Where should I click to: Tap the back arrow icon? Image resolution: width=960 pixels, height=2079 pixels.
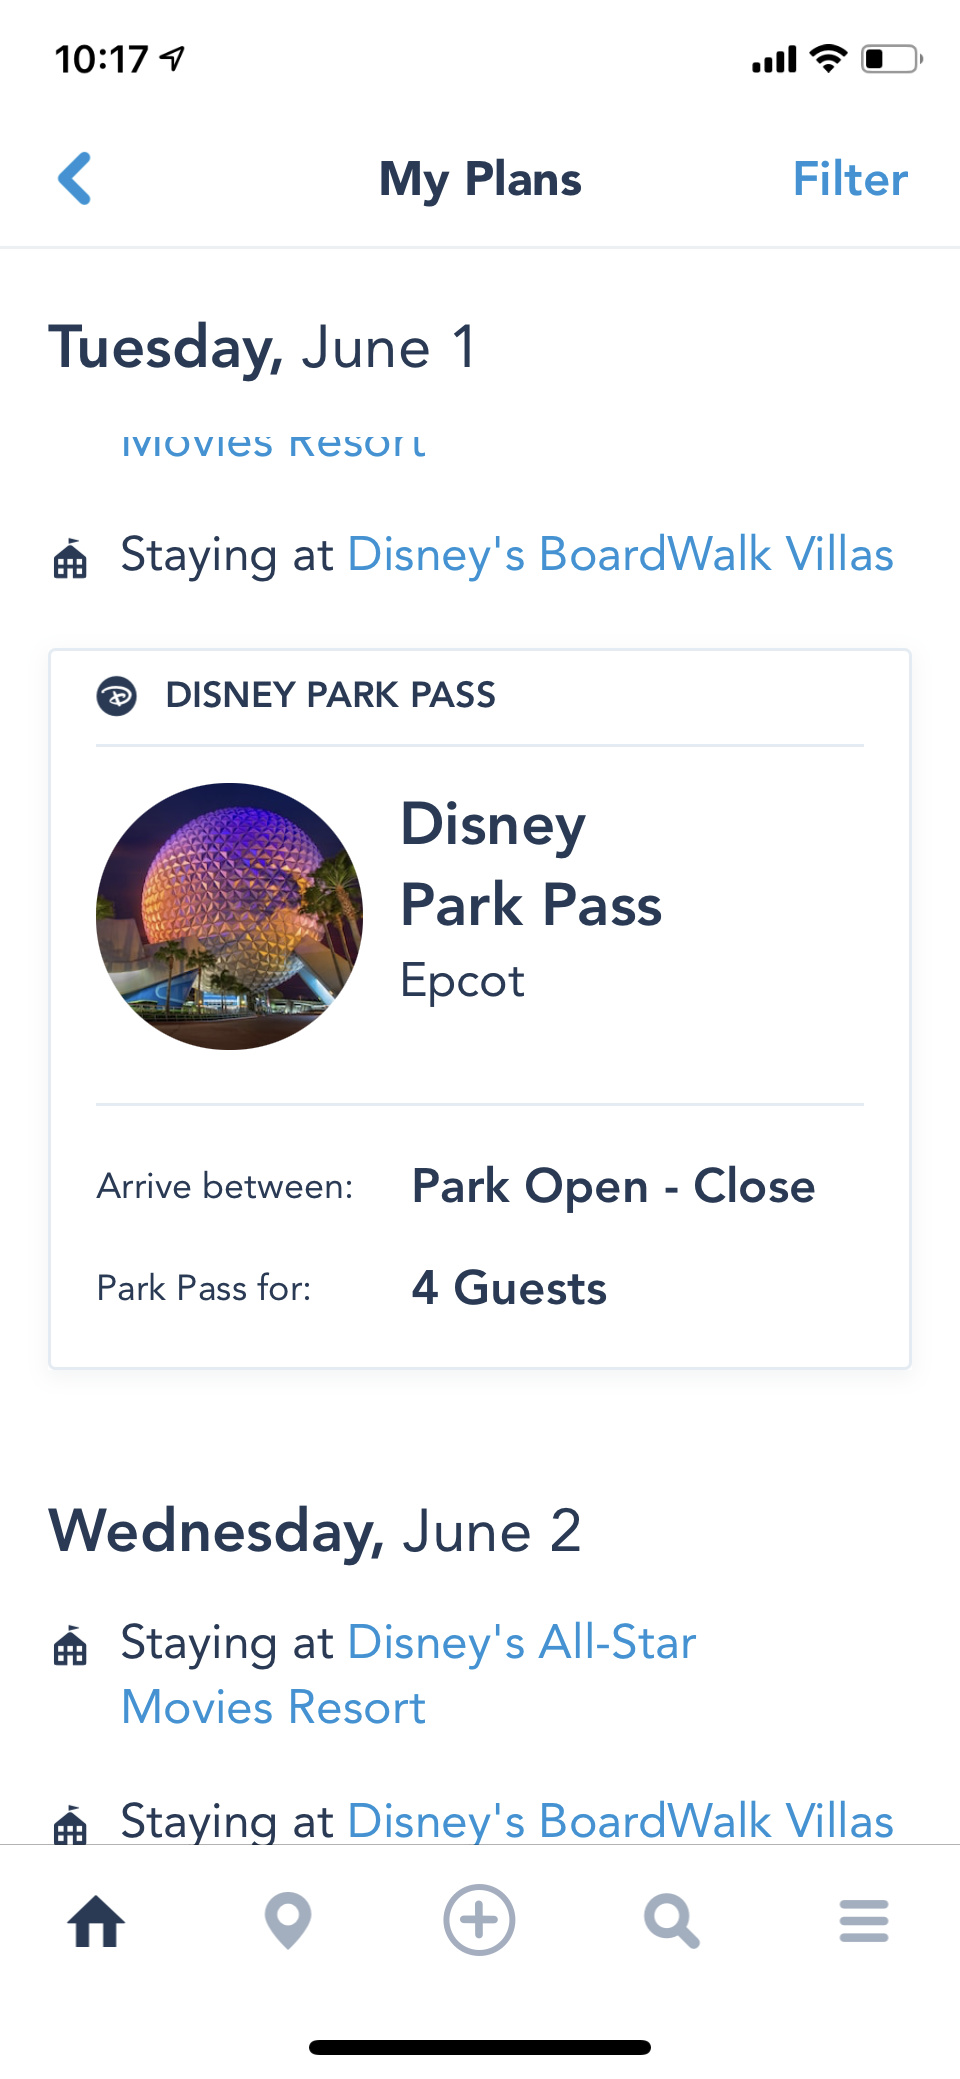click(76, 179)
